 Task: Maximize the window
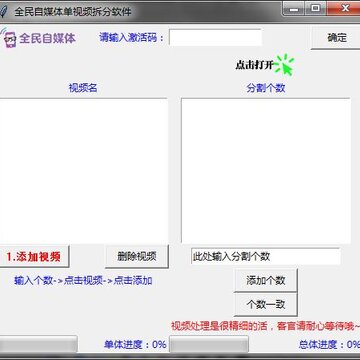(x=316, y=9)
